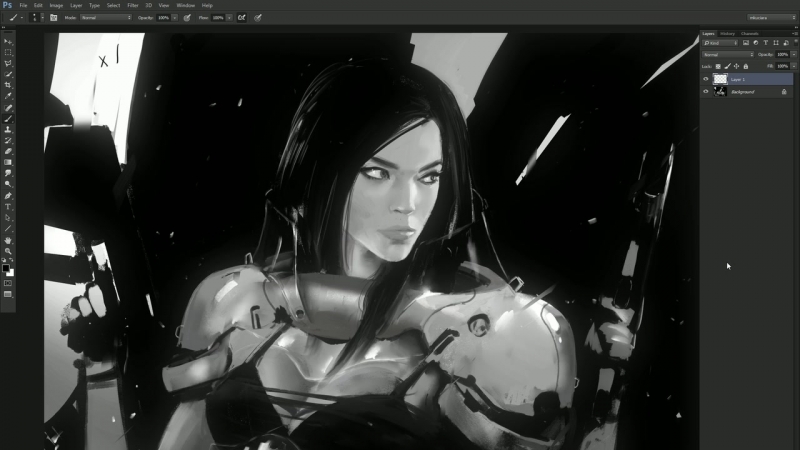Image resolution: width=800 pixels, height=450 pixels.
Task: Open the Filter menu
Action: click(x=133, y=5)
